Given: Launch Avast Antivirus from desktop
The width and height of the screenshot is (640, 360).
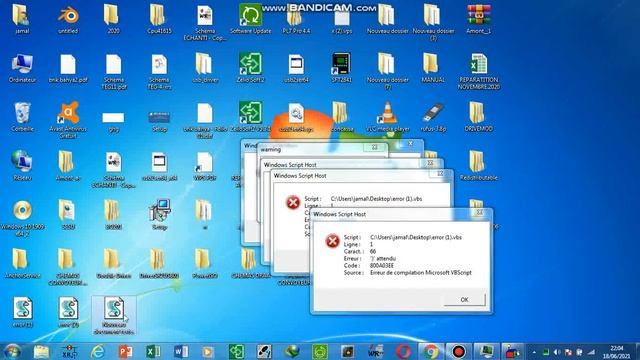Looking at the screenshot, I should pyautogui.click(x=68, y=120).
